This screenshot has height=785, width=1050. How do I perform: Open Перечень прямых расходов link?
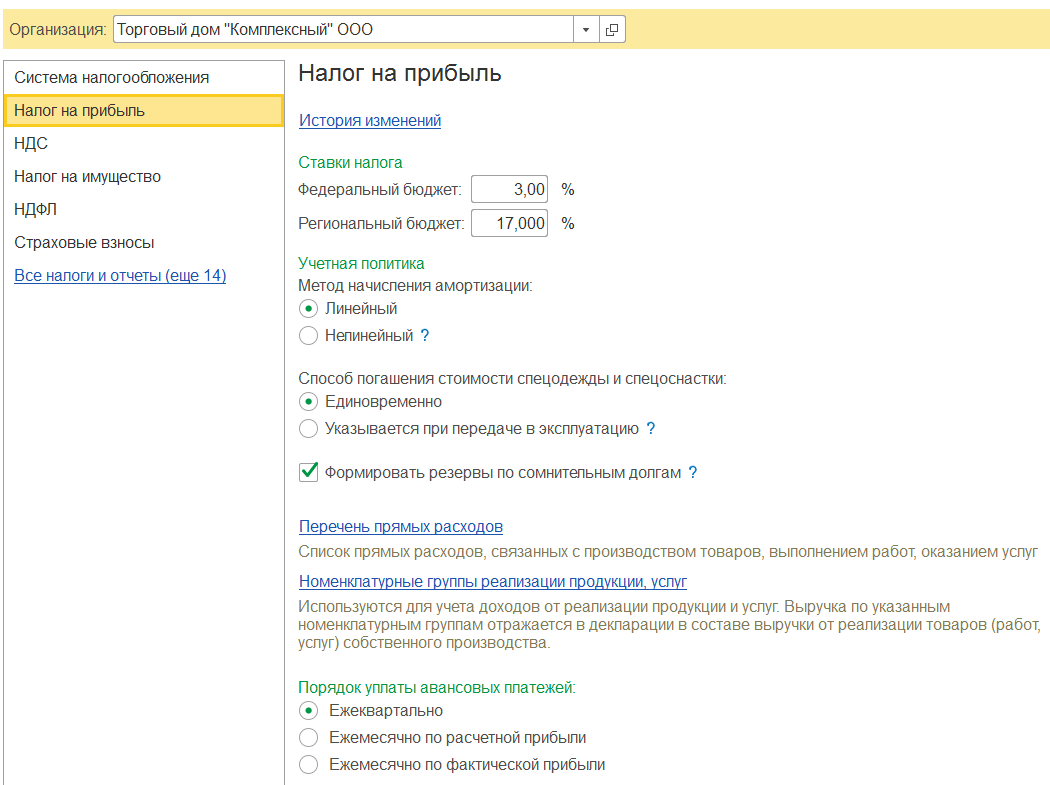click(400, 527)
